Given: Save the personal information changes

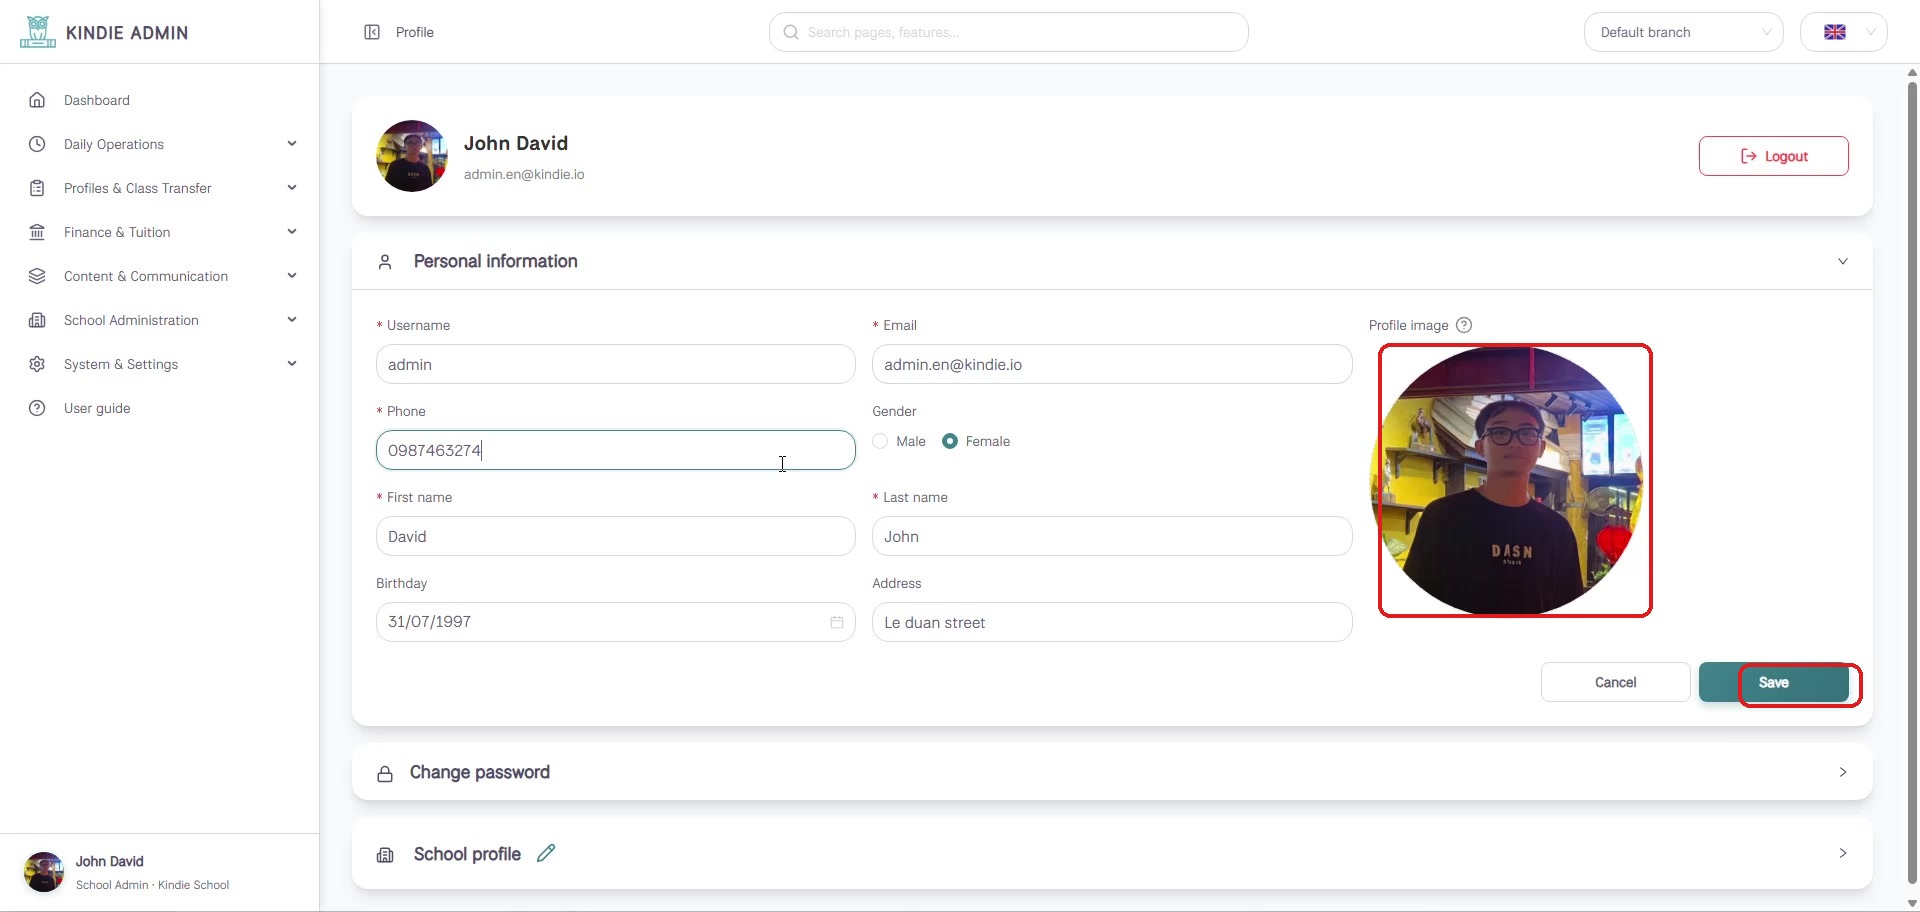Looking at the screenshot, I should pos(1774,682).
